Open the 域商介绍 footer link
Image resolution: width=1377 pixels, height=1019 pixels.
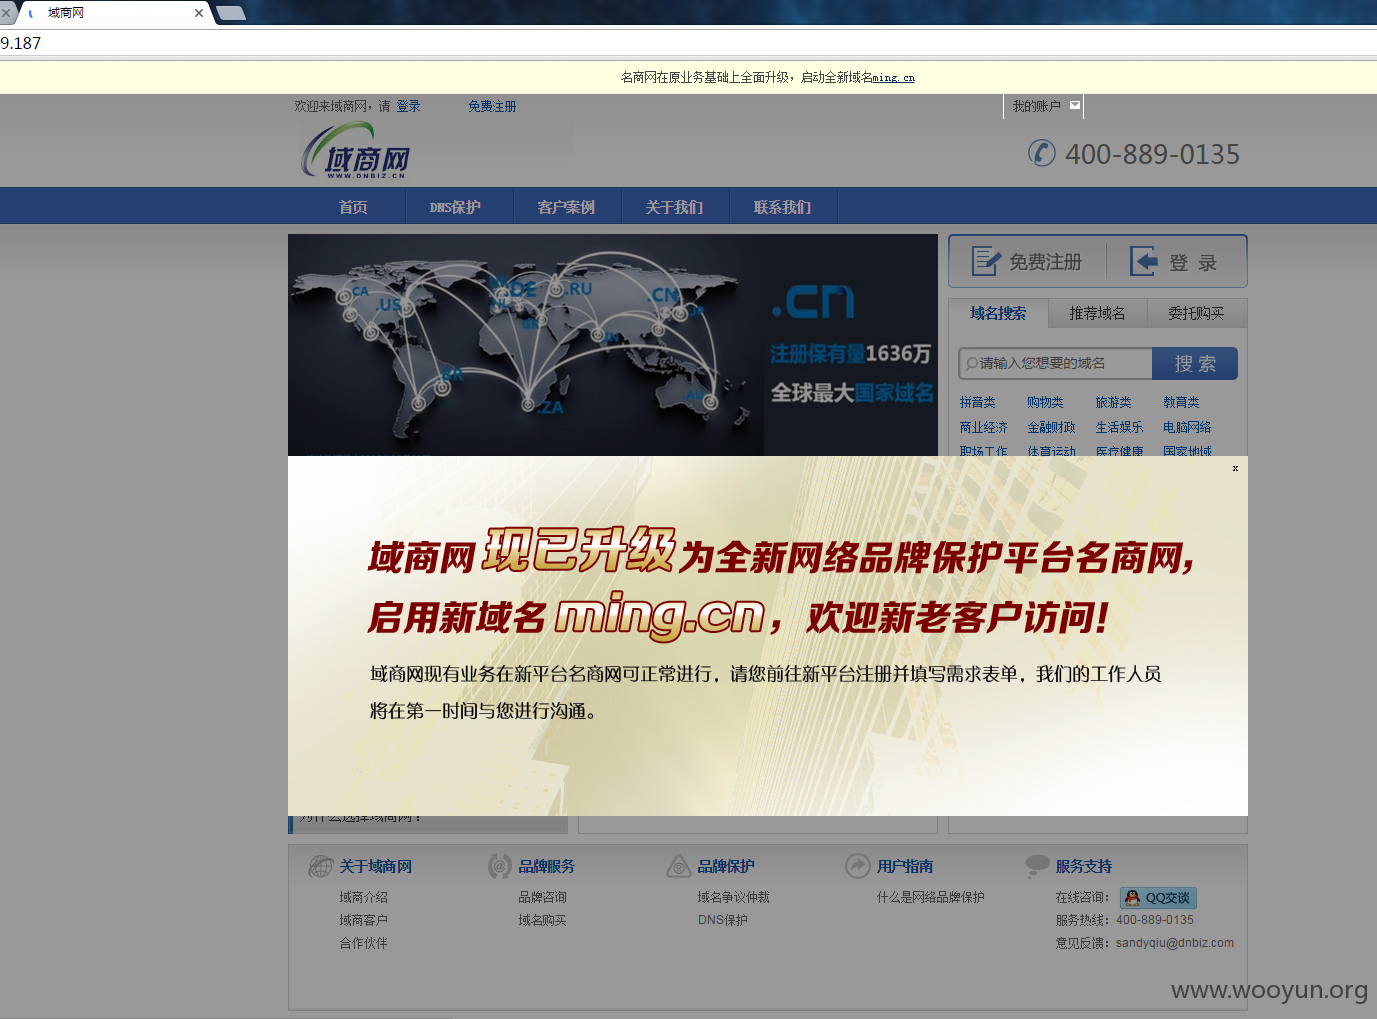point(363,897)
